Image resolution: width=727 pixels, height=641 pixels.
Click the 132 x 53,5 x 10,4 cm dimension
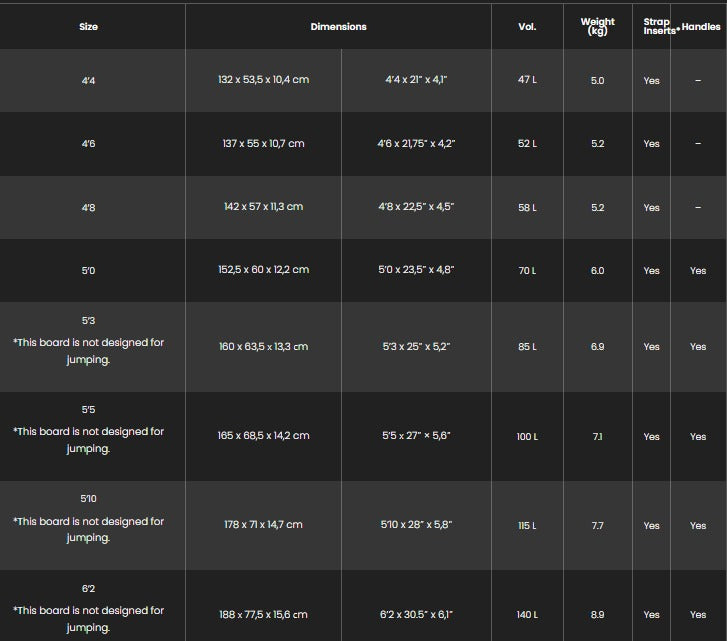point(263,80)
